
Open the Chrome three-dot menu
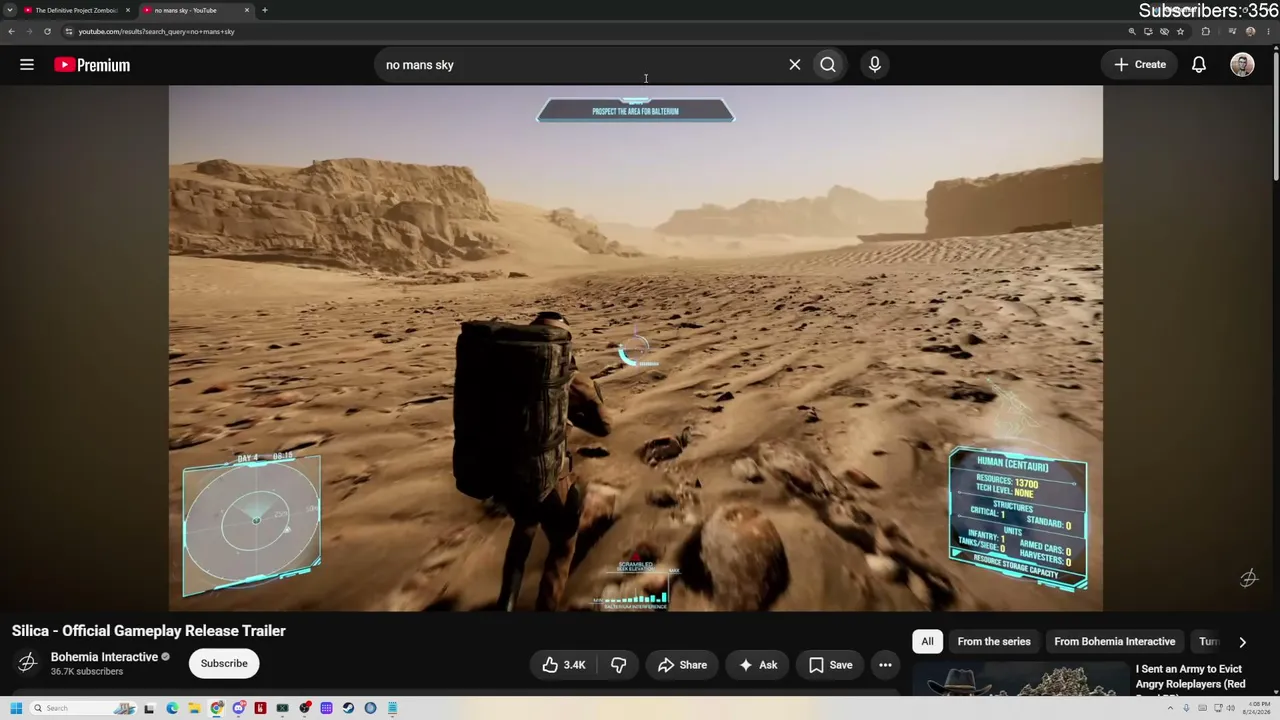[x=1268, y=31]
